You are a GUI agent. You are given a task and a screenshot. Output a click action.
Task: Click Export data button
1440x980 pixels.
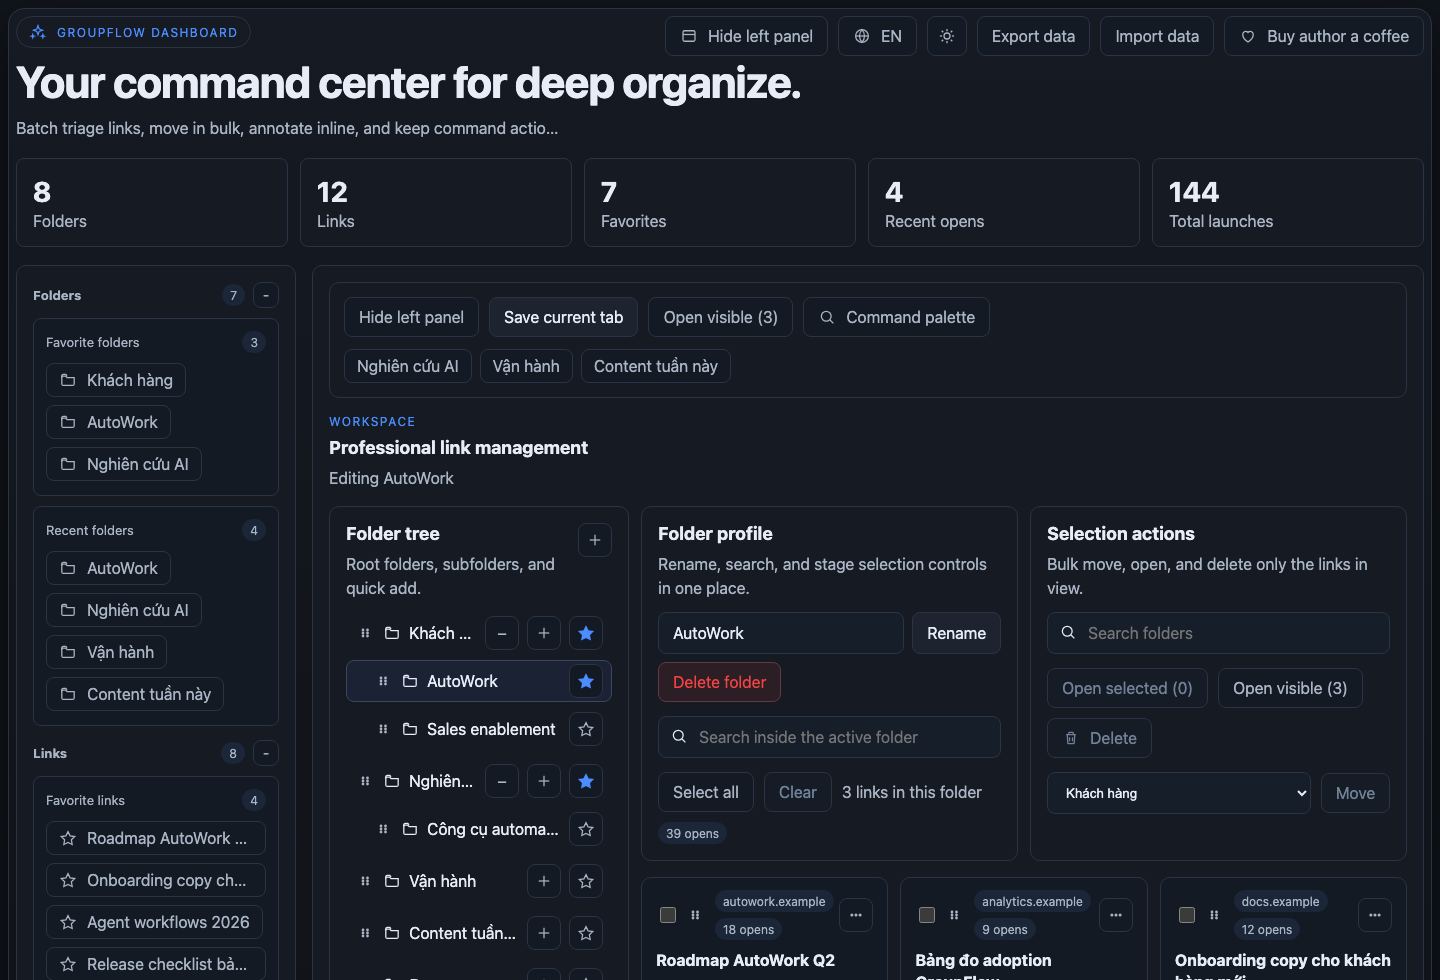[1033, 36]
